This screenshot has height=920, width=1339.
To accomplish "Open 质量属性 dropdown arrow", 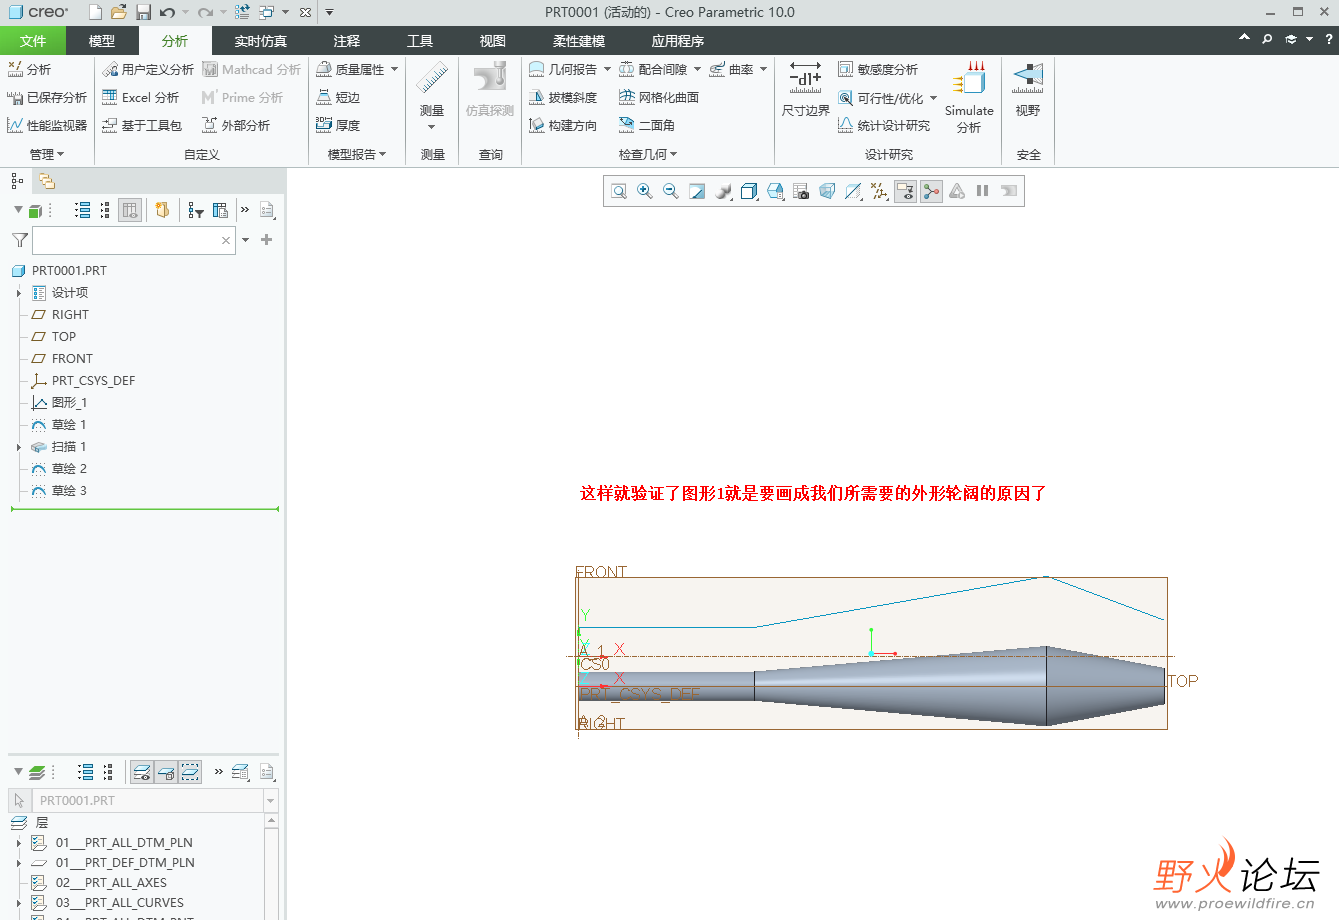I will tap(394, 69).
